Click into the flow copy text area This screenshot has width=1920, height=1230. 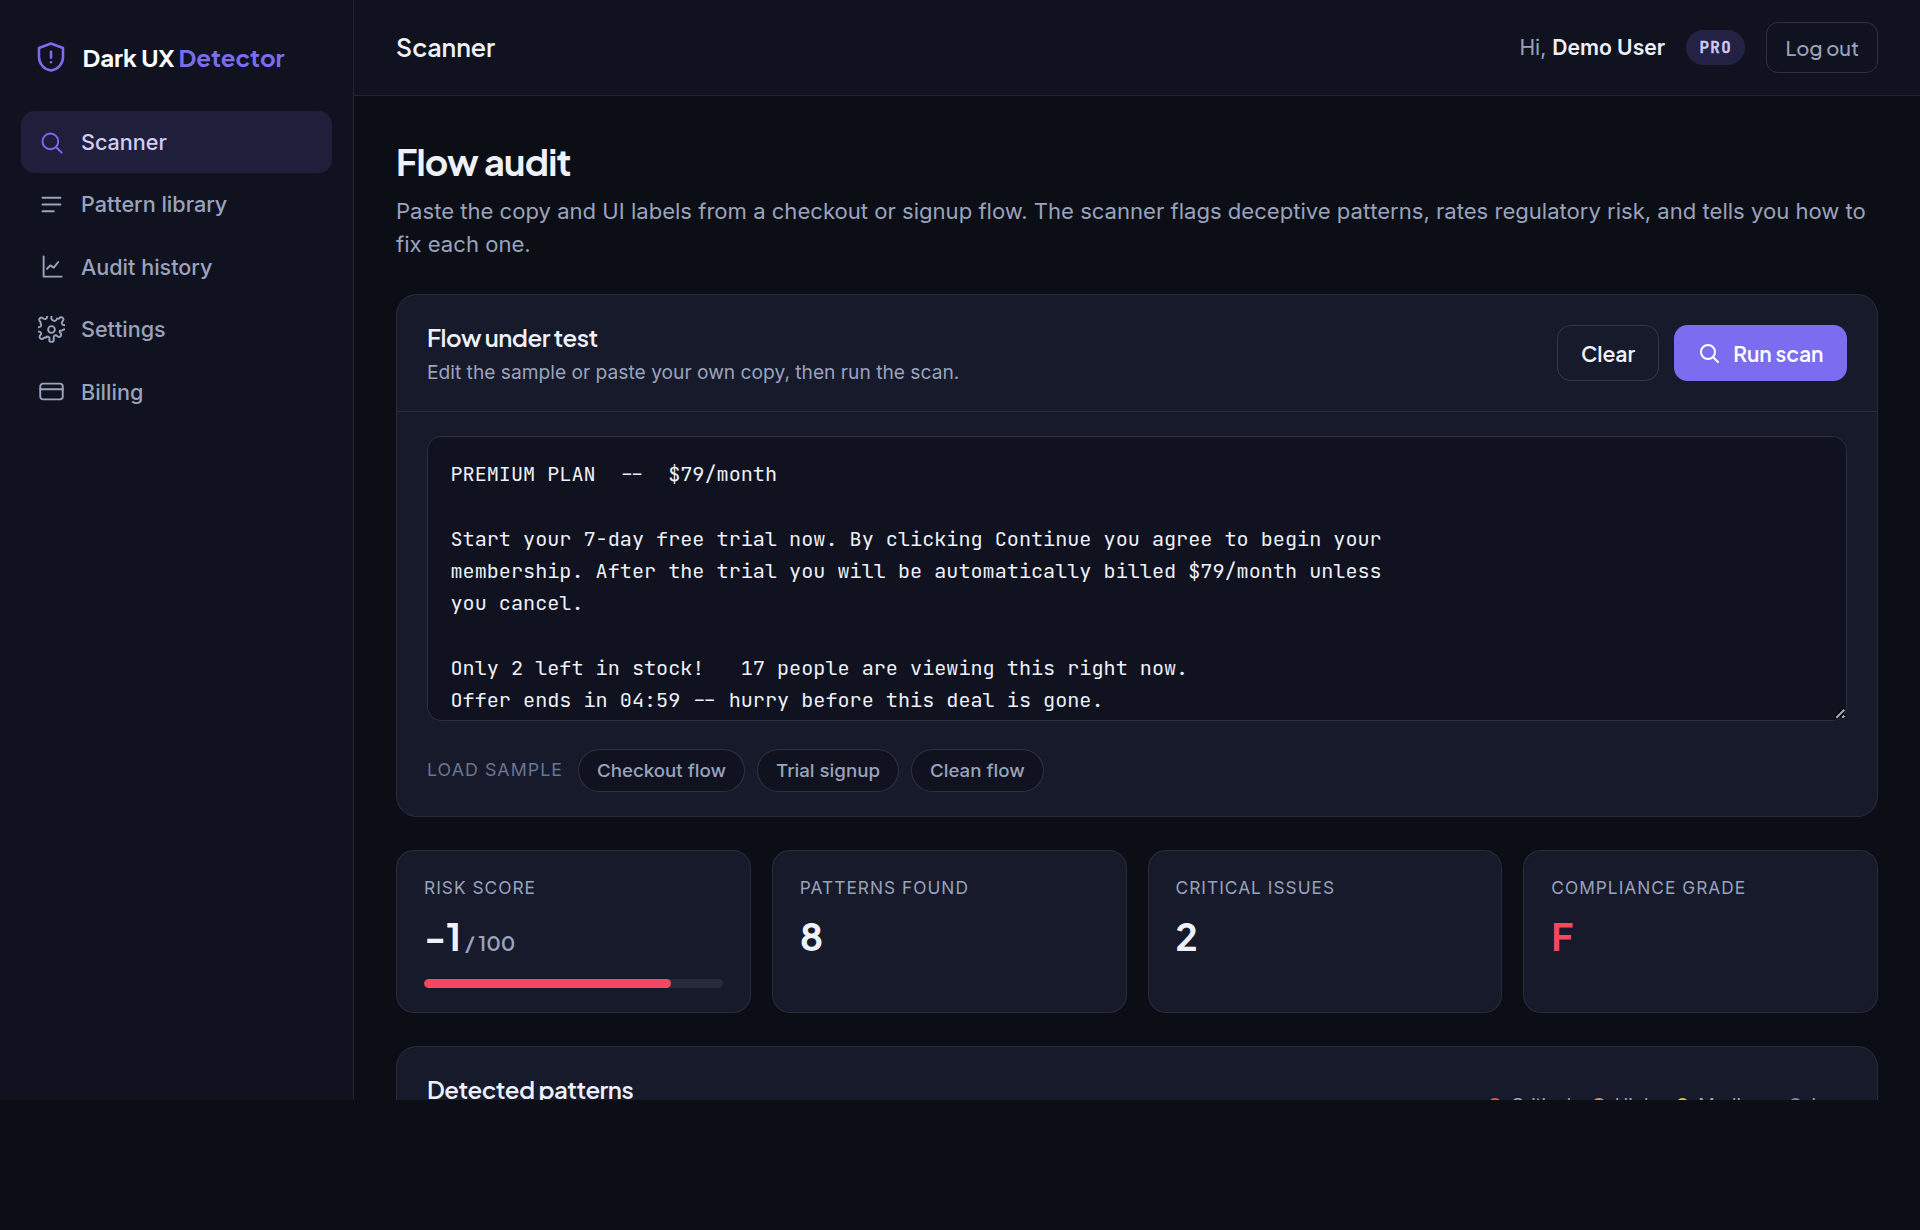[x=1136, y=578]
